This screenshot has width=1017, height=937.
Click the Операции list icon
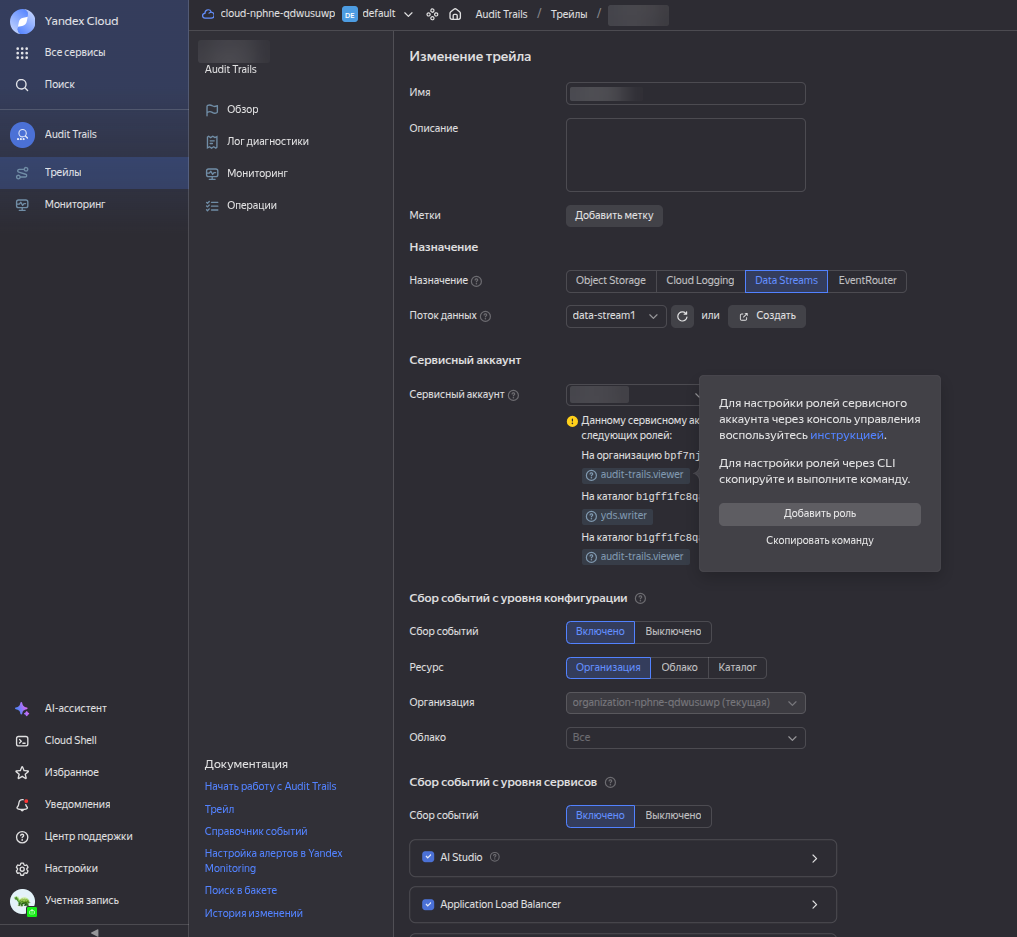211,206
